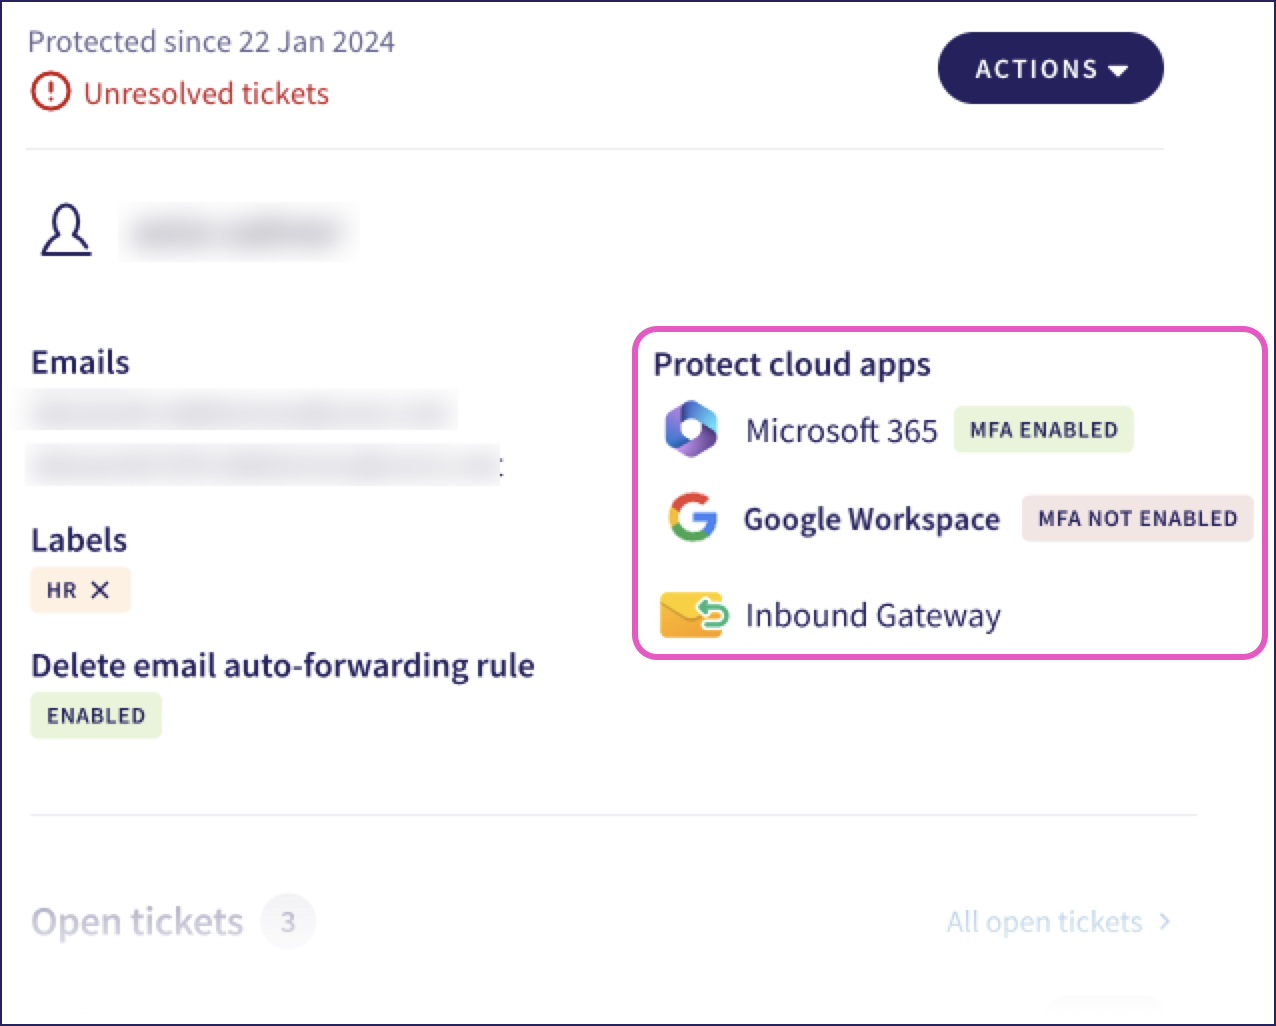Select the Microsoft 365 app name
Viewport: 1276px width, 1026px height.
tap(841, 431)
